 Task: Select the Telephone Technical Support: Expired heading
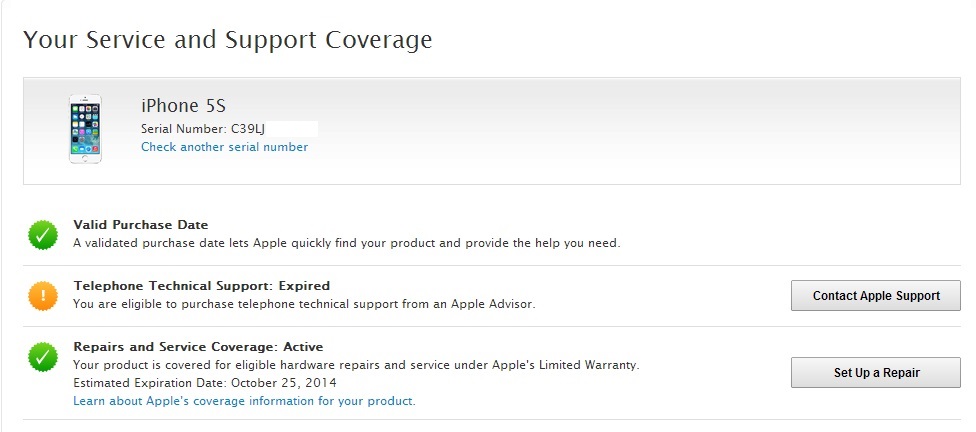tap(201, 286)
